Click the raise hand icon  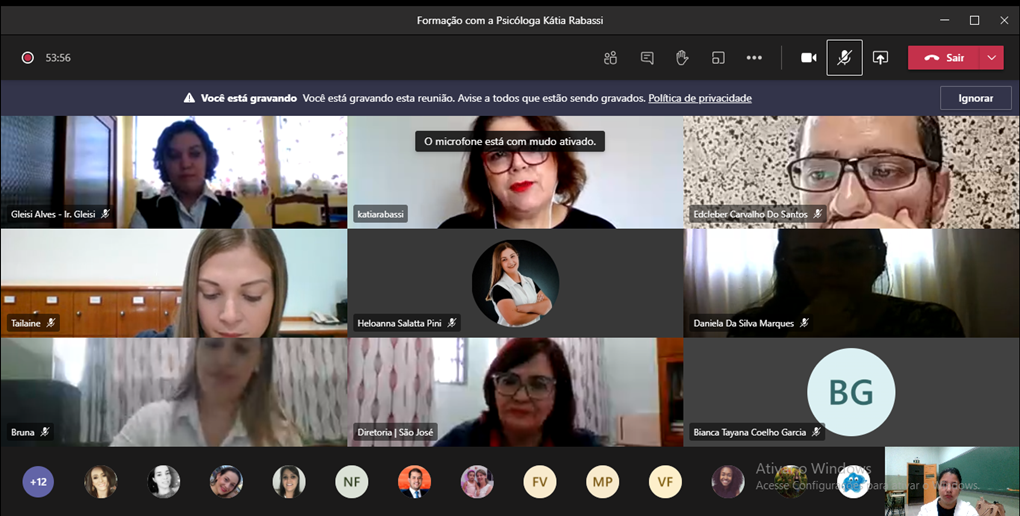[682, 58]
